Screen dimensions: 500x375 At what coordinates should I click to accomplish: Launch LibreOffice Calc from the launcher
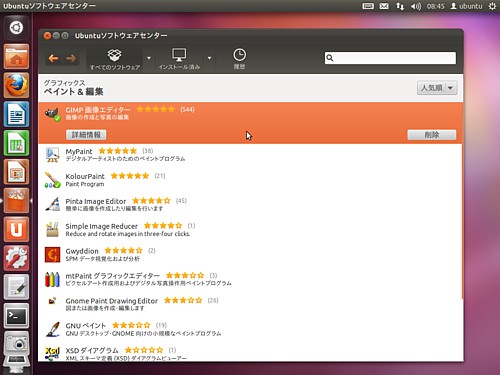[x=16, y=143]
